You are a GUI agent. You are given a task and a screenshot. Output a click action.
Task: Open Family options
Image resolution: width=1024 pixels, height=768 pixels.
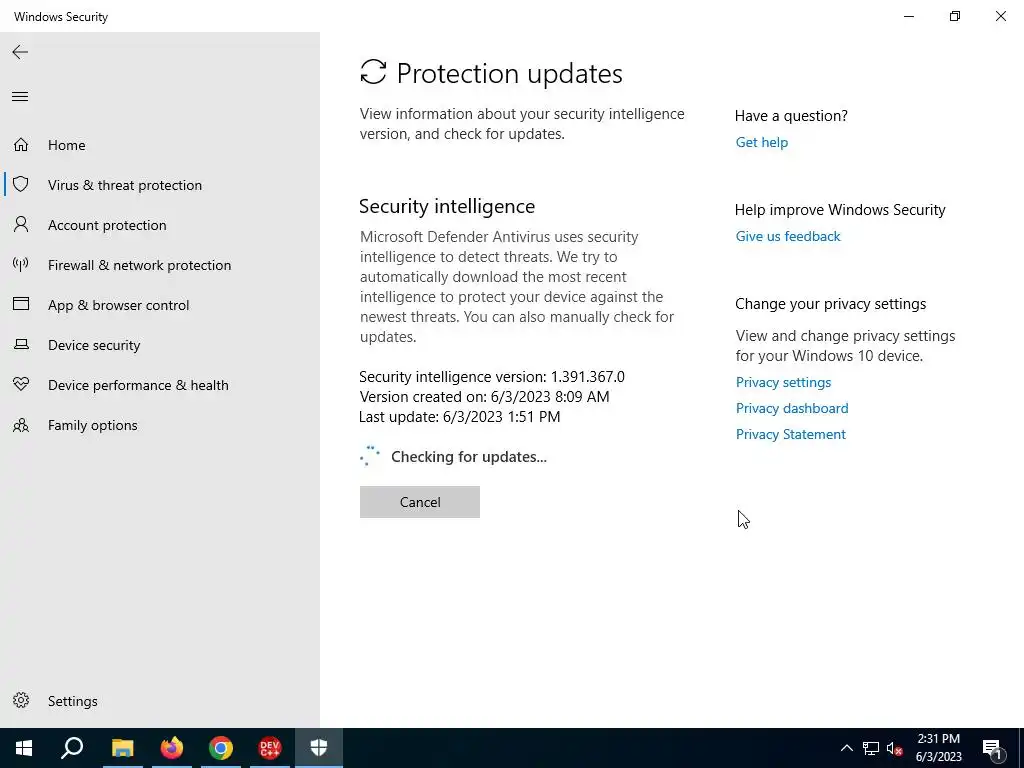93,425
